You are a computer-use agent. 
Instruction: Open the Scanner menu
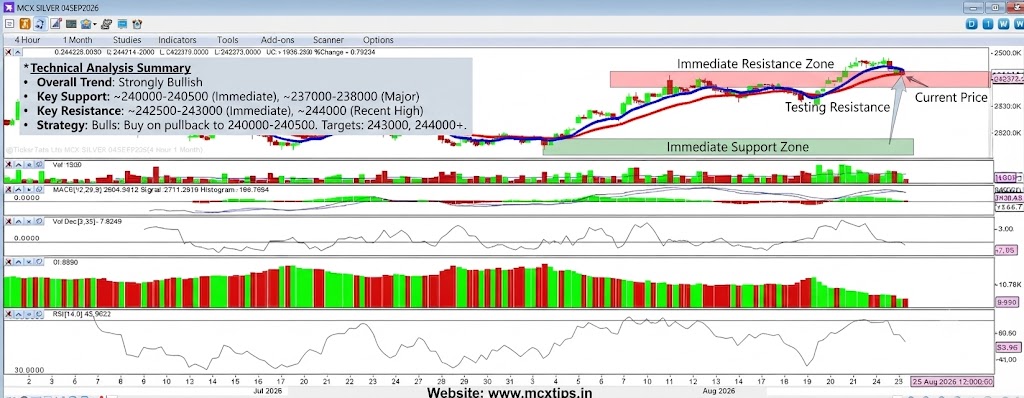(328, 40)
